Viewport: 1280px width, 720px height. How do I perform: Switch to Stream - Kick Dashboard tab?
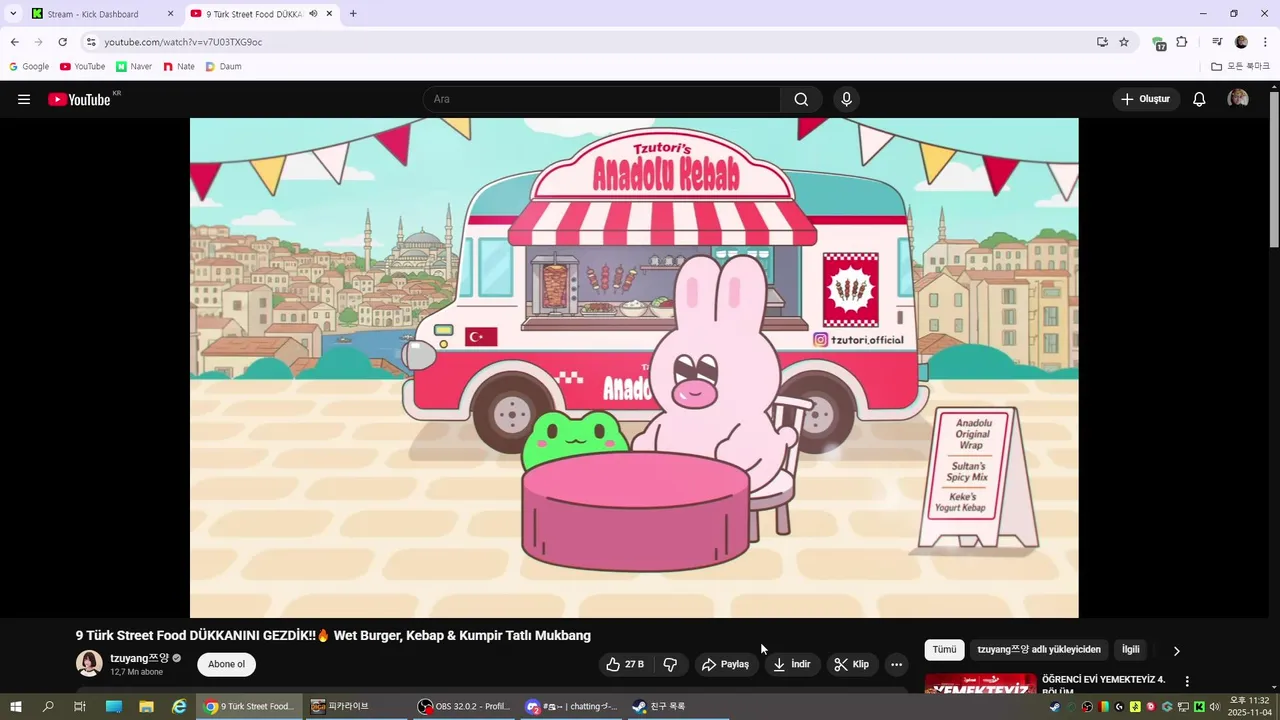pyautogui.click(x=101, y=14)
